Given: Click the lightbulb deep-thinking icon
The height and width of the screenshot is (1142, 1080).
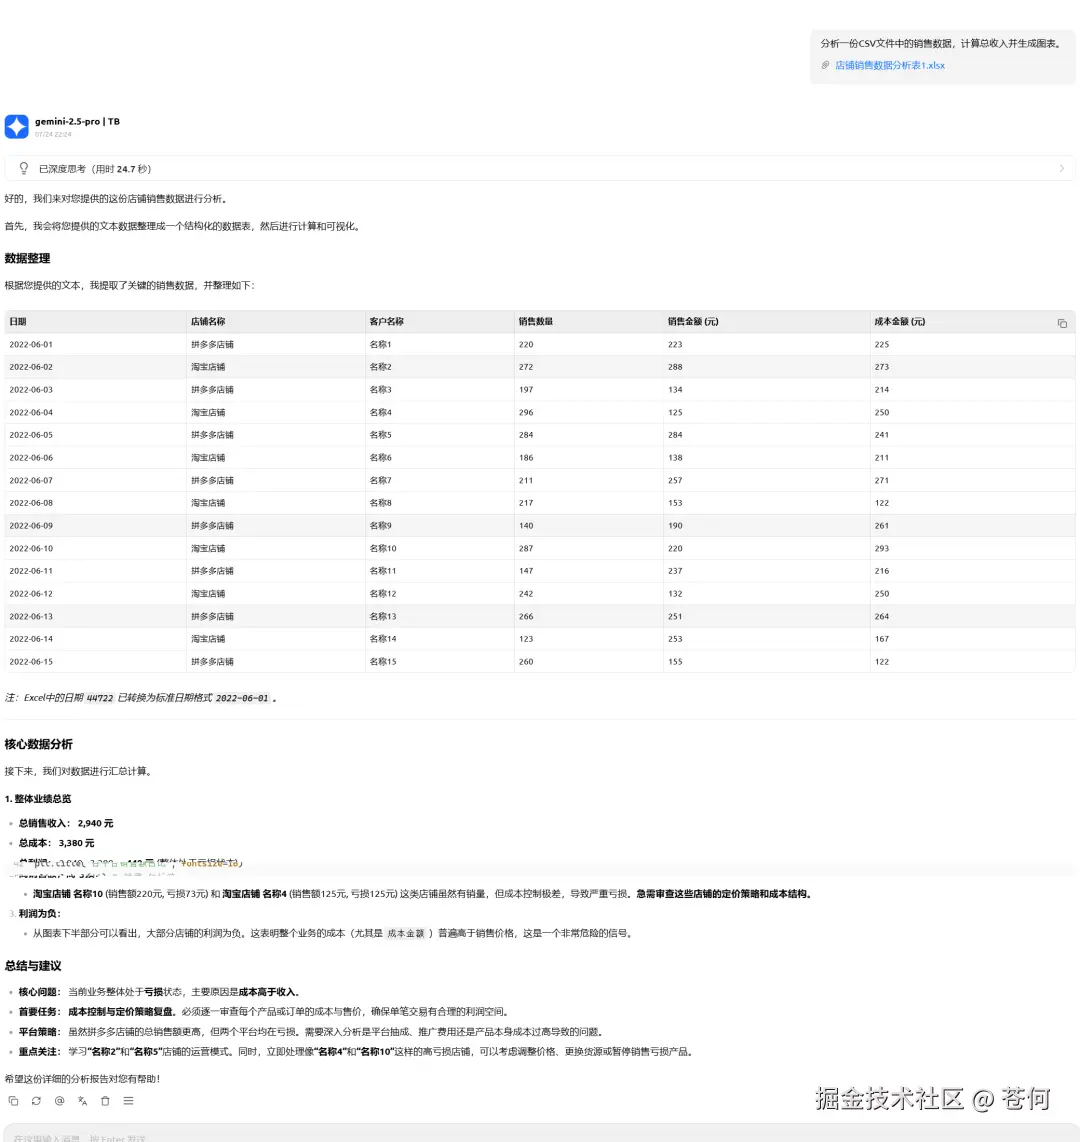Looking at the screenshot, I should [24, 168].
